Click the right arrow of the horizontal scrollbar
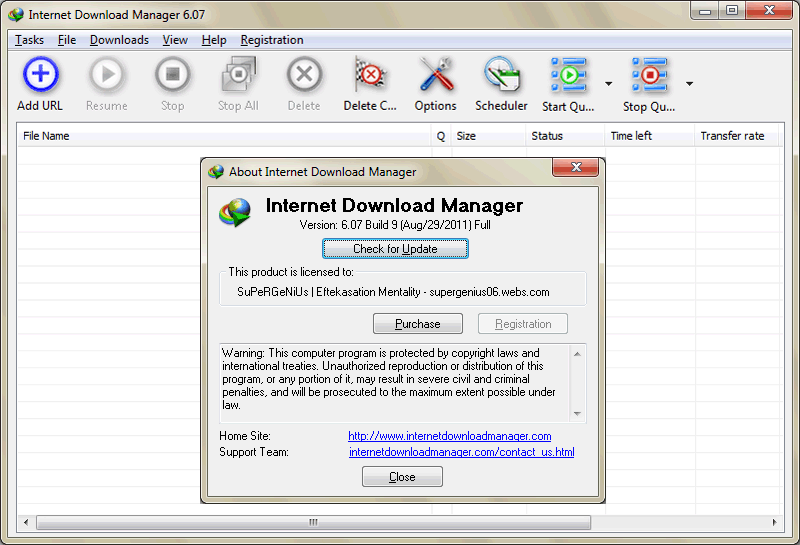 774,522
